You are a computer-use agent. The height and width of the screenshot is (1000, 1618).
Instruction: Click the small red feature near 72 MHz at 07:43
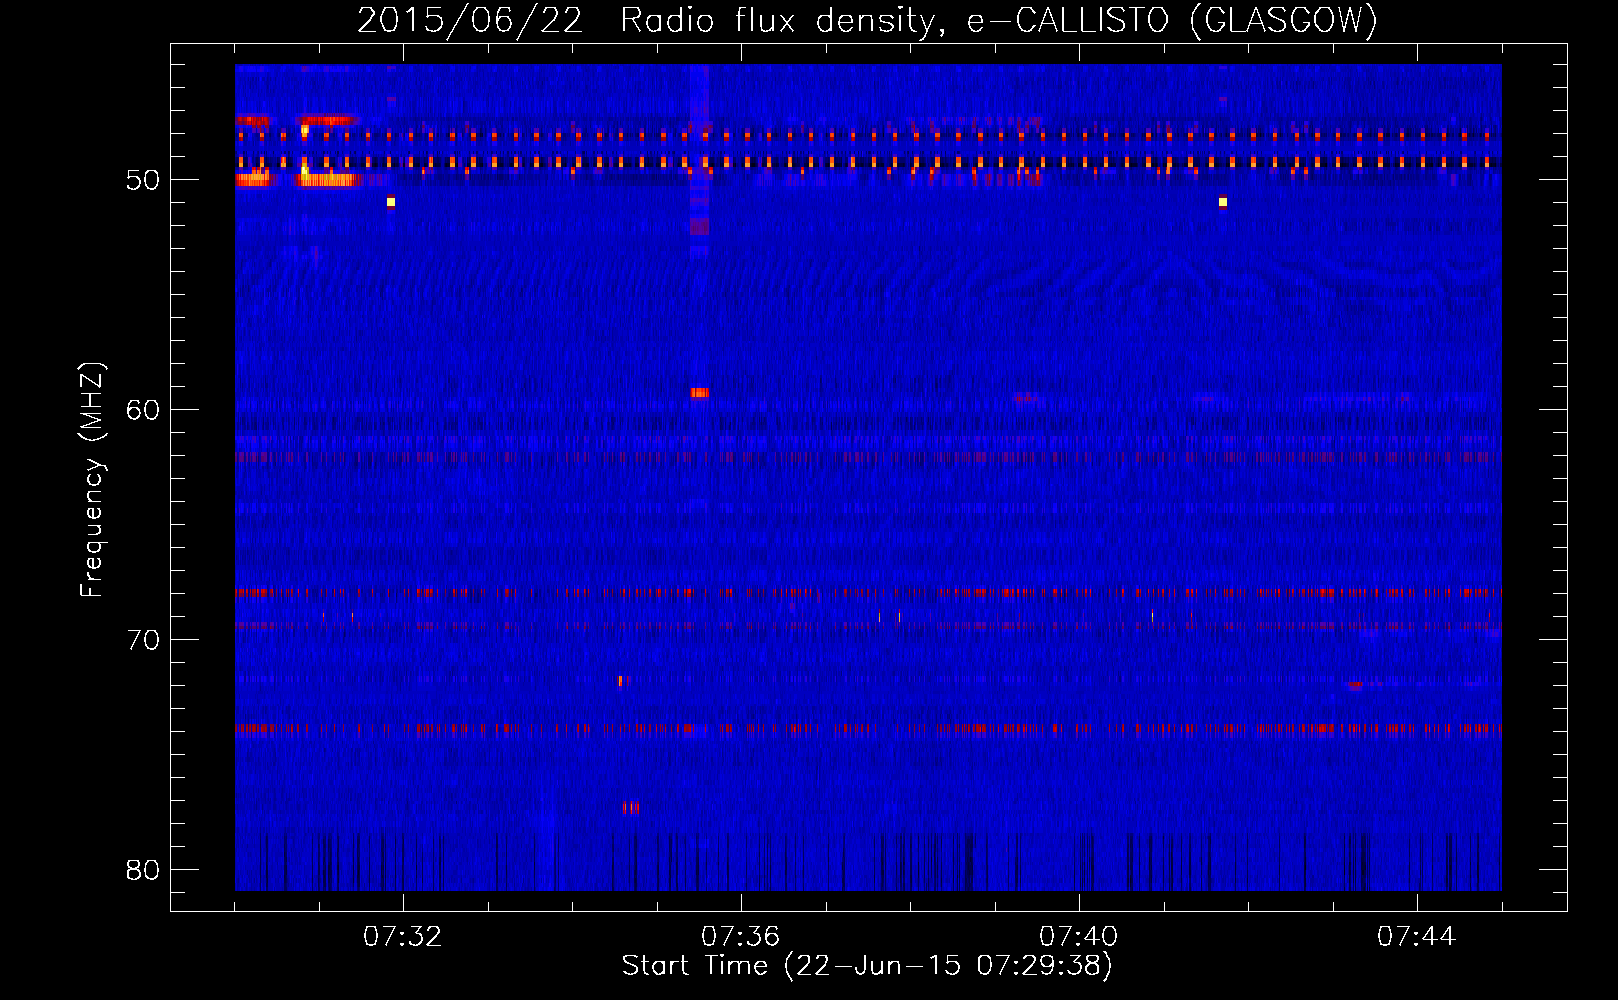click(1355, 686)
